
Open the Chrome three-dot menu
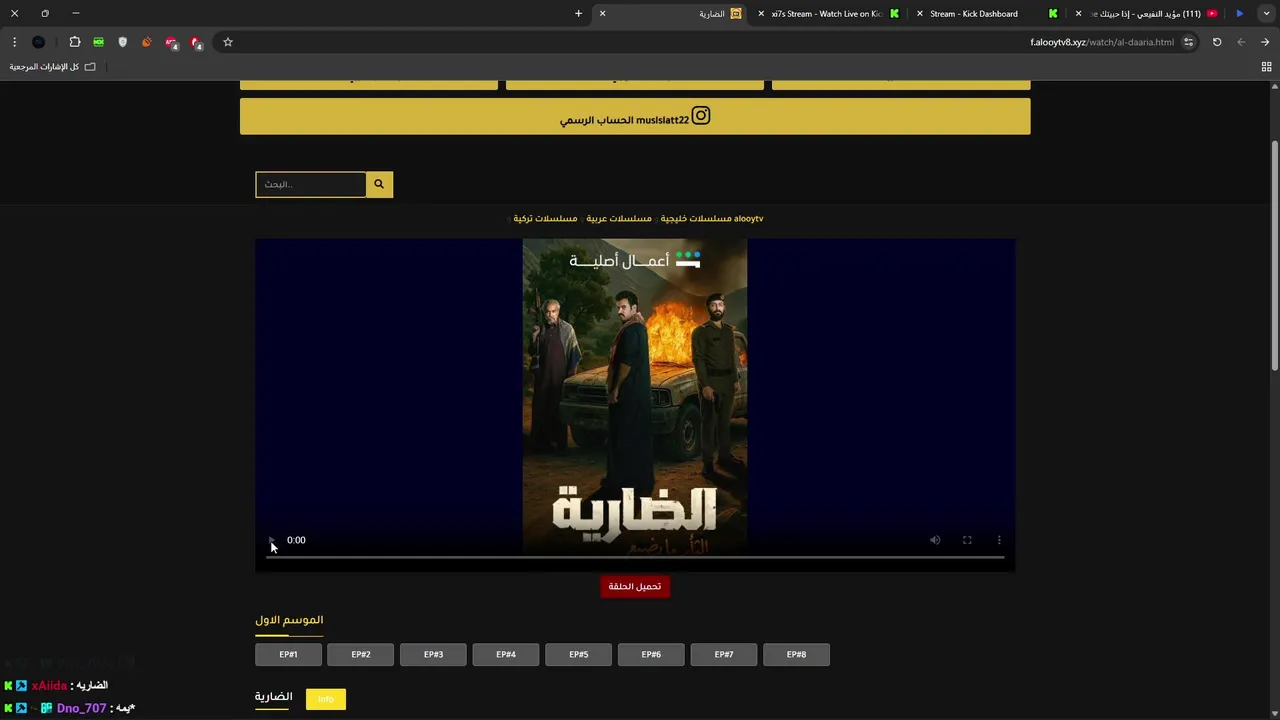14,42
